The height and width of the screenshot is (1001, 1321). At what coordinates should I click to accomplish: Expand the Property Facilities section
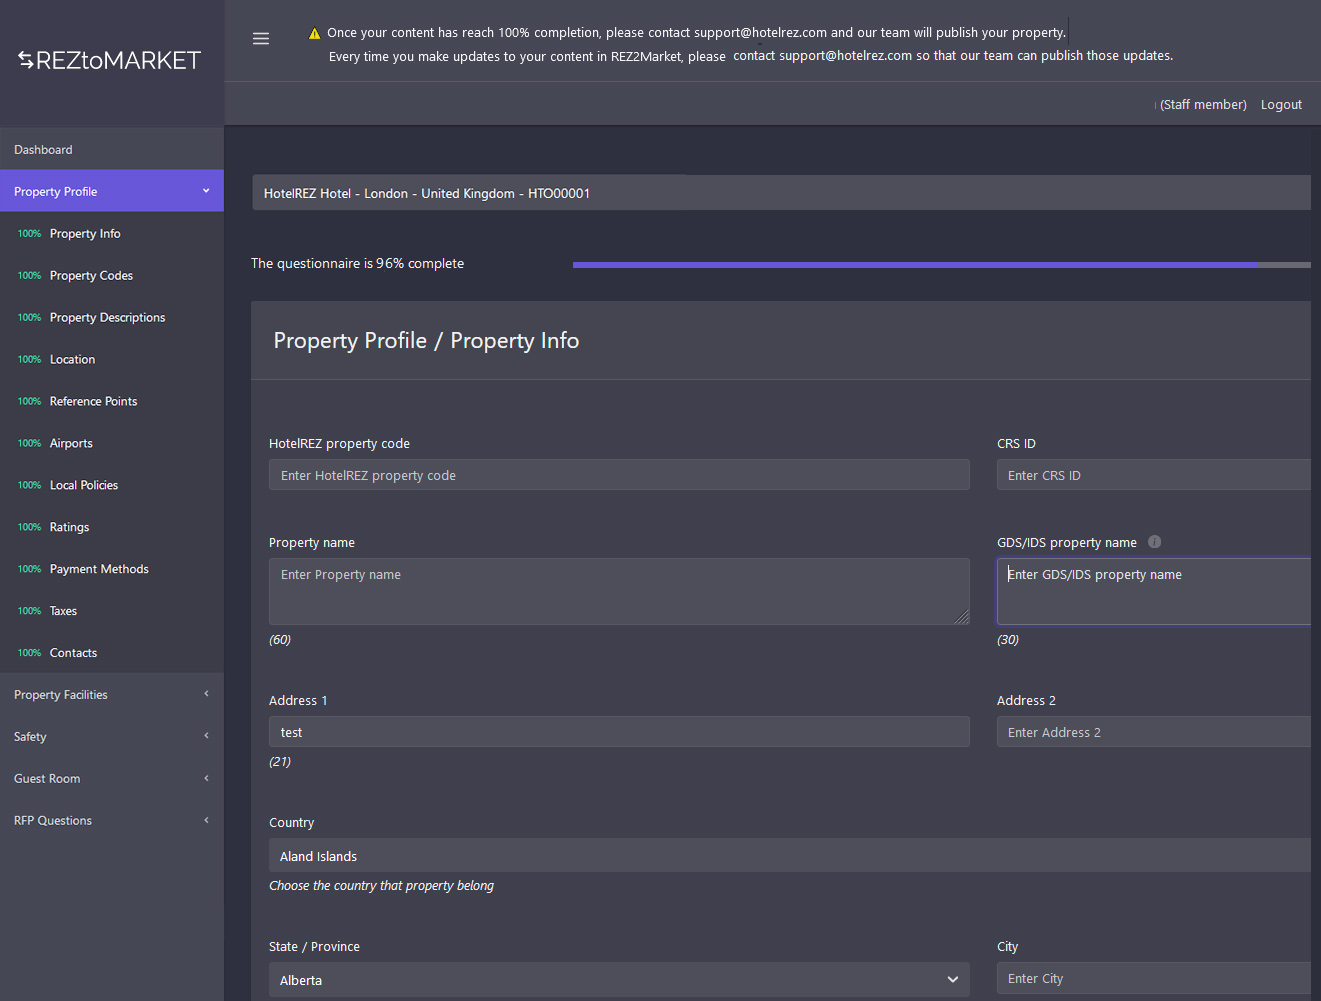(x=111, y=695)
